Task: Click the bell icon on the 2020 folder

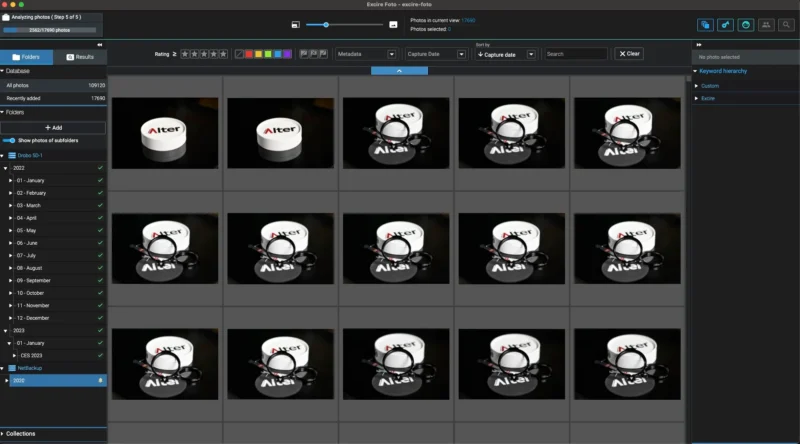Action: click(100, 381)
